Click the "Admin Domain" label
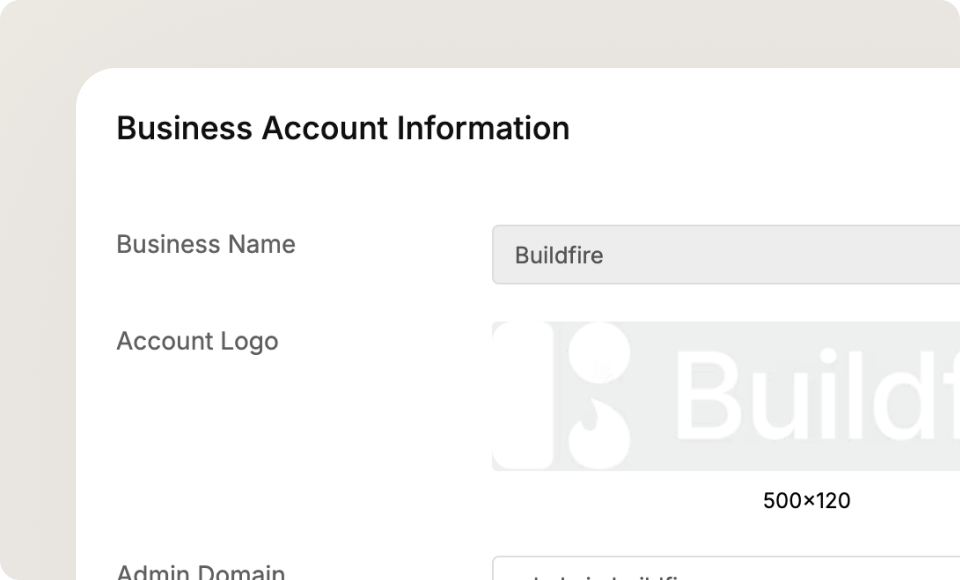 coord(201,572)
